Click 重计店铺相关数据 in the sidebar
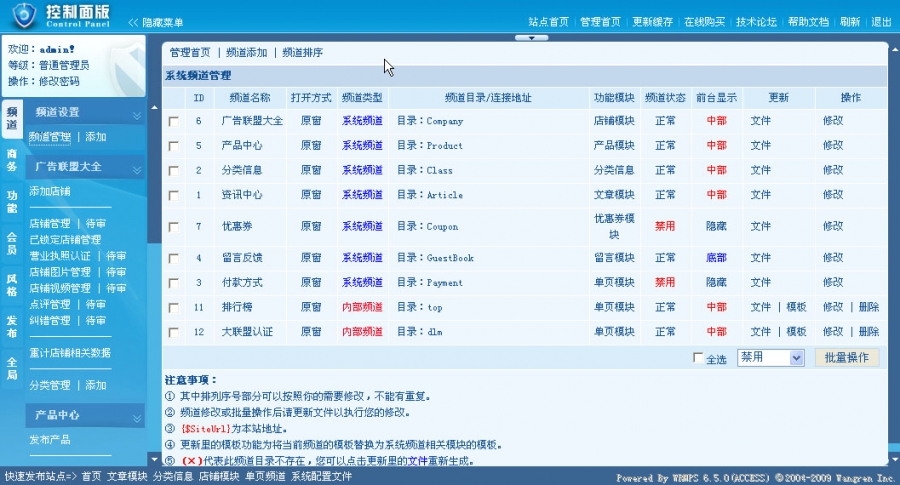900x485 pixels. tap(70, 352)
